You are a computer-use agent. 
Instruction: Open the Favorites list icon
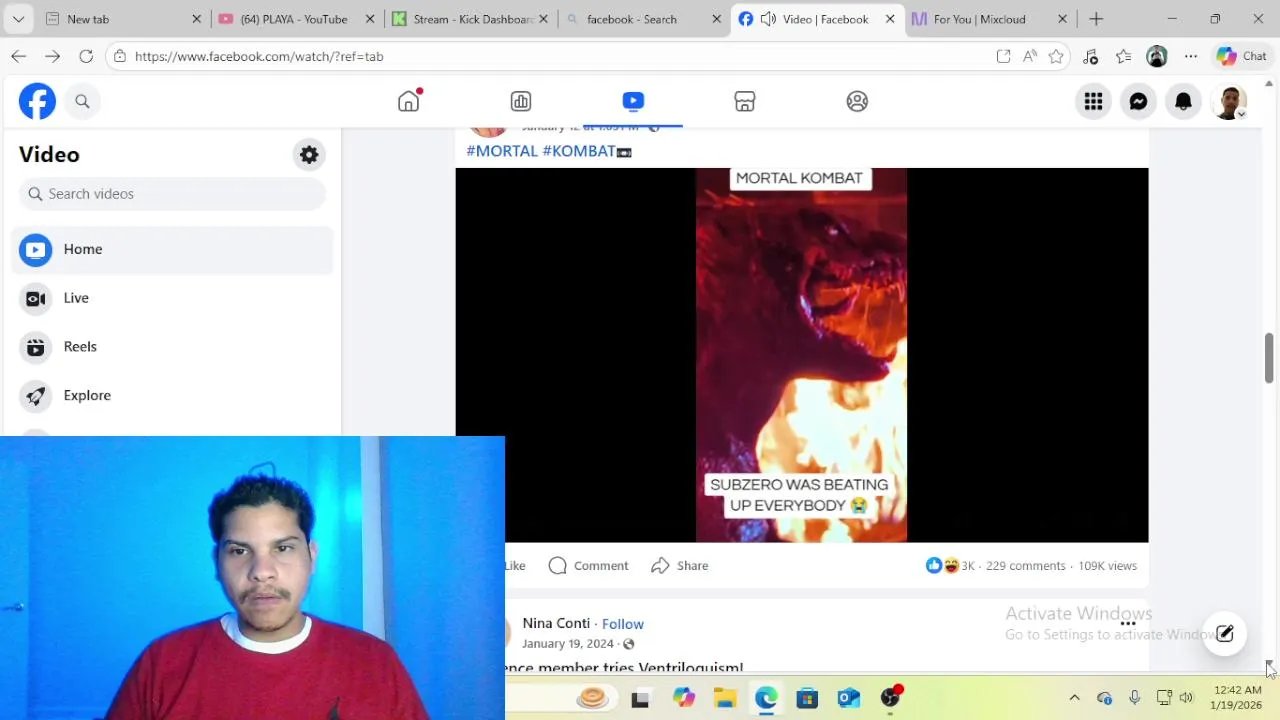pos(1124,56)
